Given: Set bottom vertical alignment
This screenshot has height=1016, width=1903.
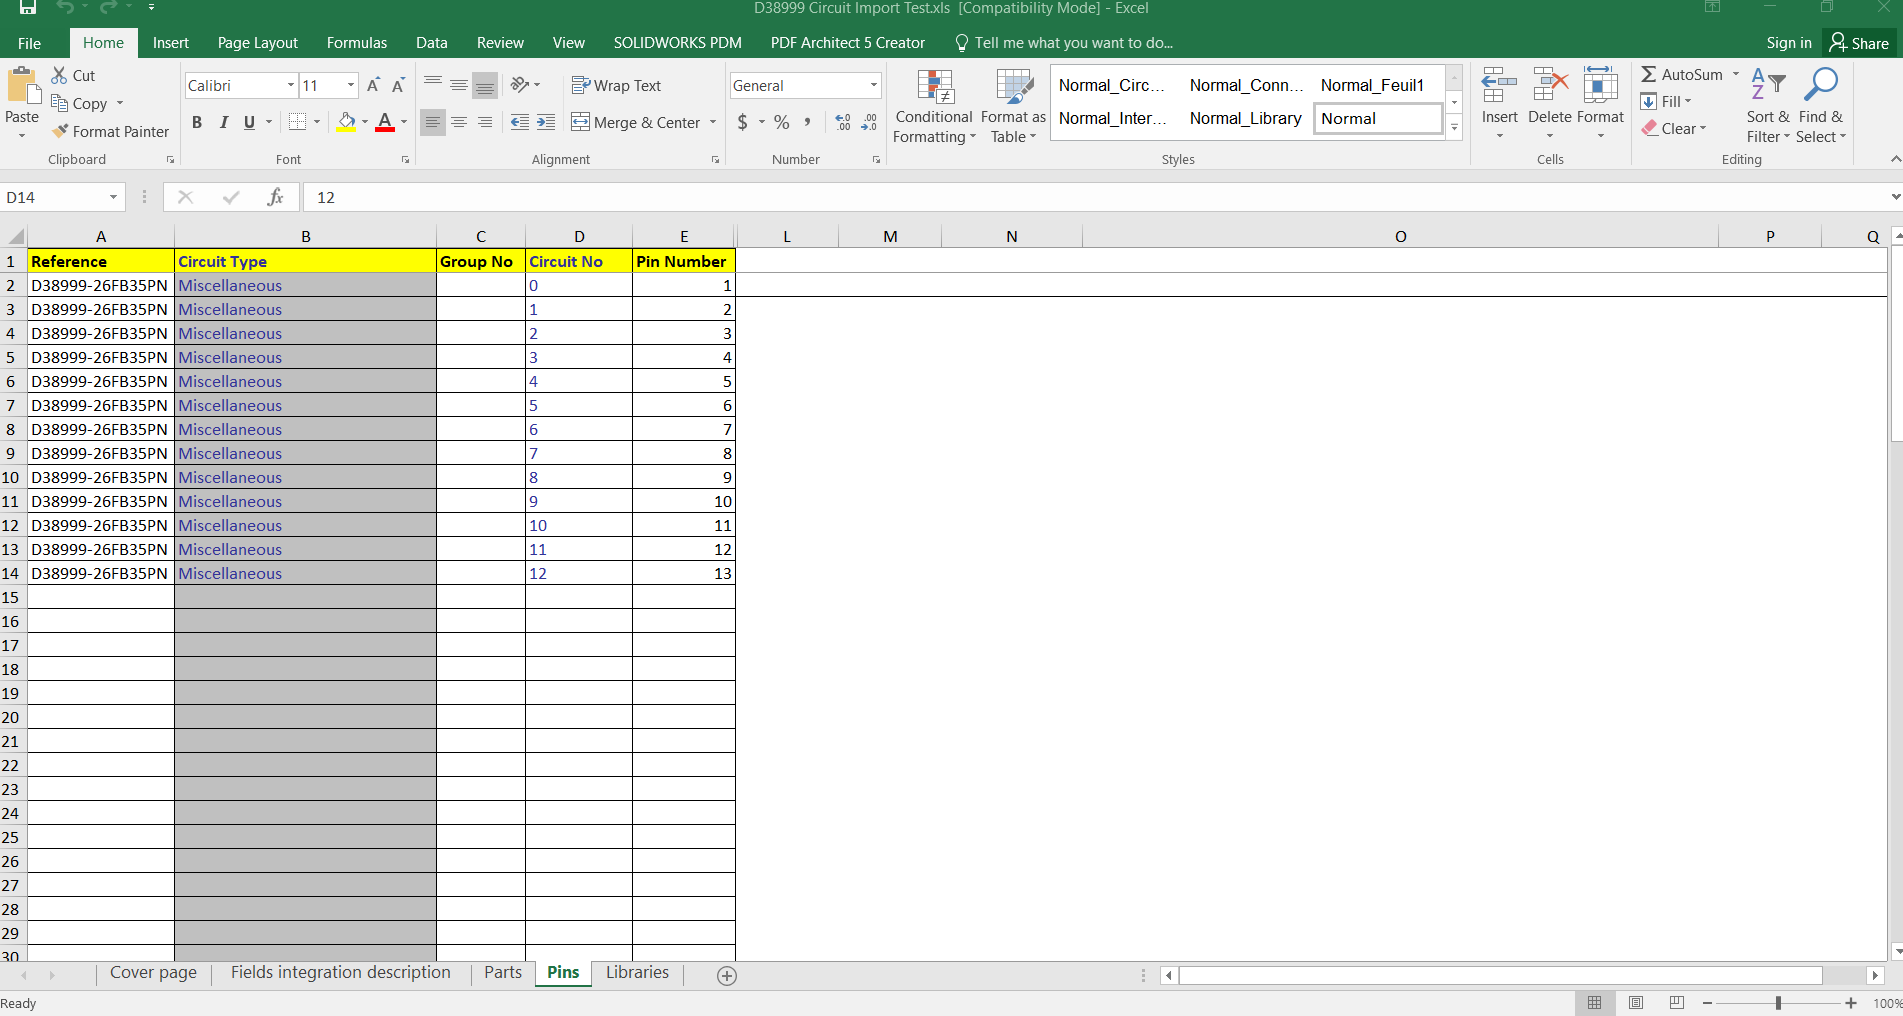Looking at the screenshot, I should point(485,86).
